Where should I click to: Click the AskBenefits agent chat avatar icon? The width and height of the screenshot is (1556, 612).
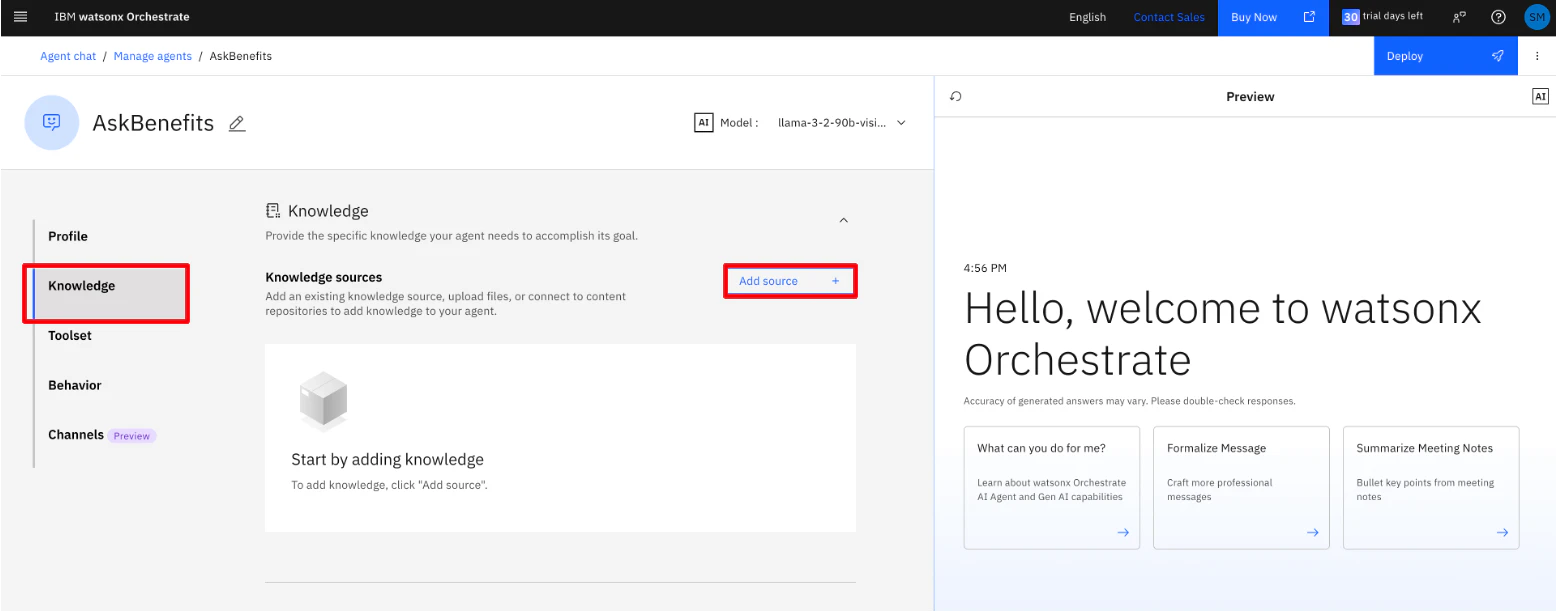click(x=52, y=122)
